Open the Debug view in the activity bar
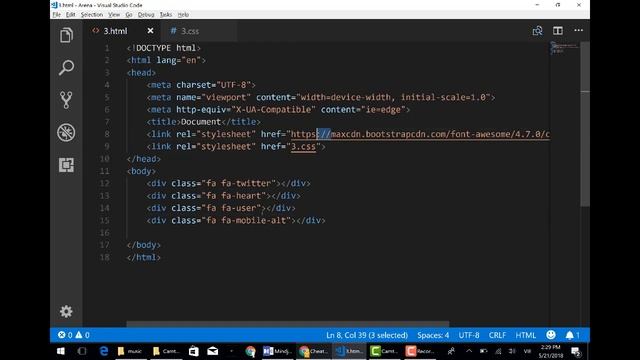 66,132
